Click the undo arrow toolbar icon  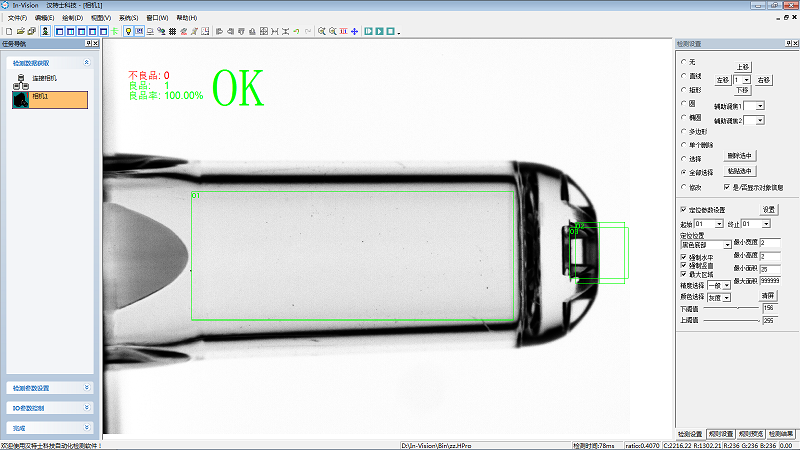[x=297, y=31]
